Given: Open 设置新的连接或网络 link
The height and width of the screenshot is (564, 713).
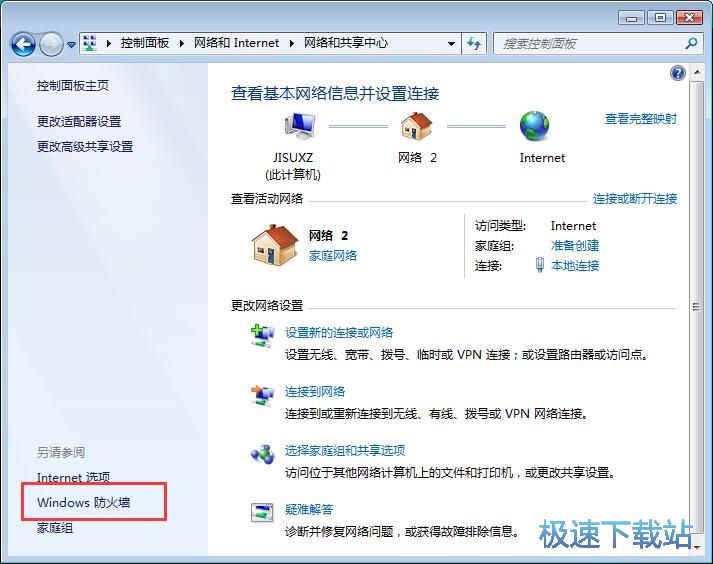Looking at the screenshot, I should (x=339, y=332).
